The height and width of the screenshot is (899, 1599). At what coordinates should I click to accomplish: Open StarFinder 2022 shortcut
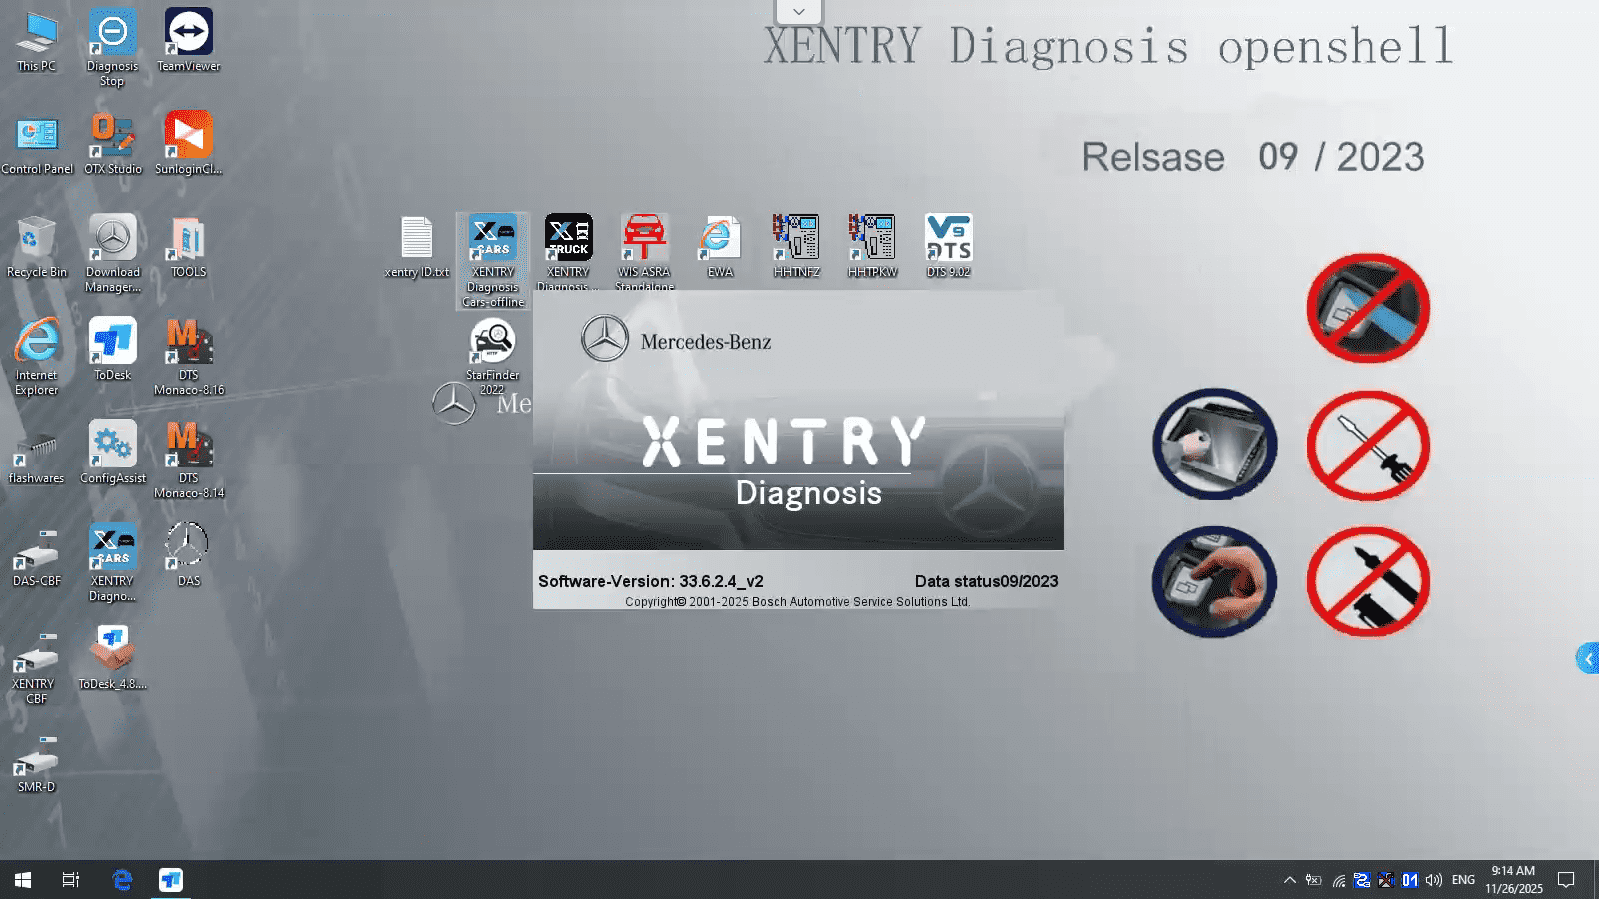tap(492, 344)
